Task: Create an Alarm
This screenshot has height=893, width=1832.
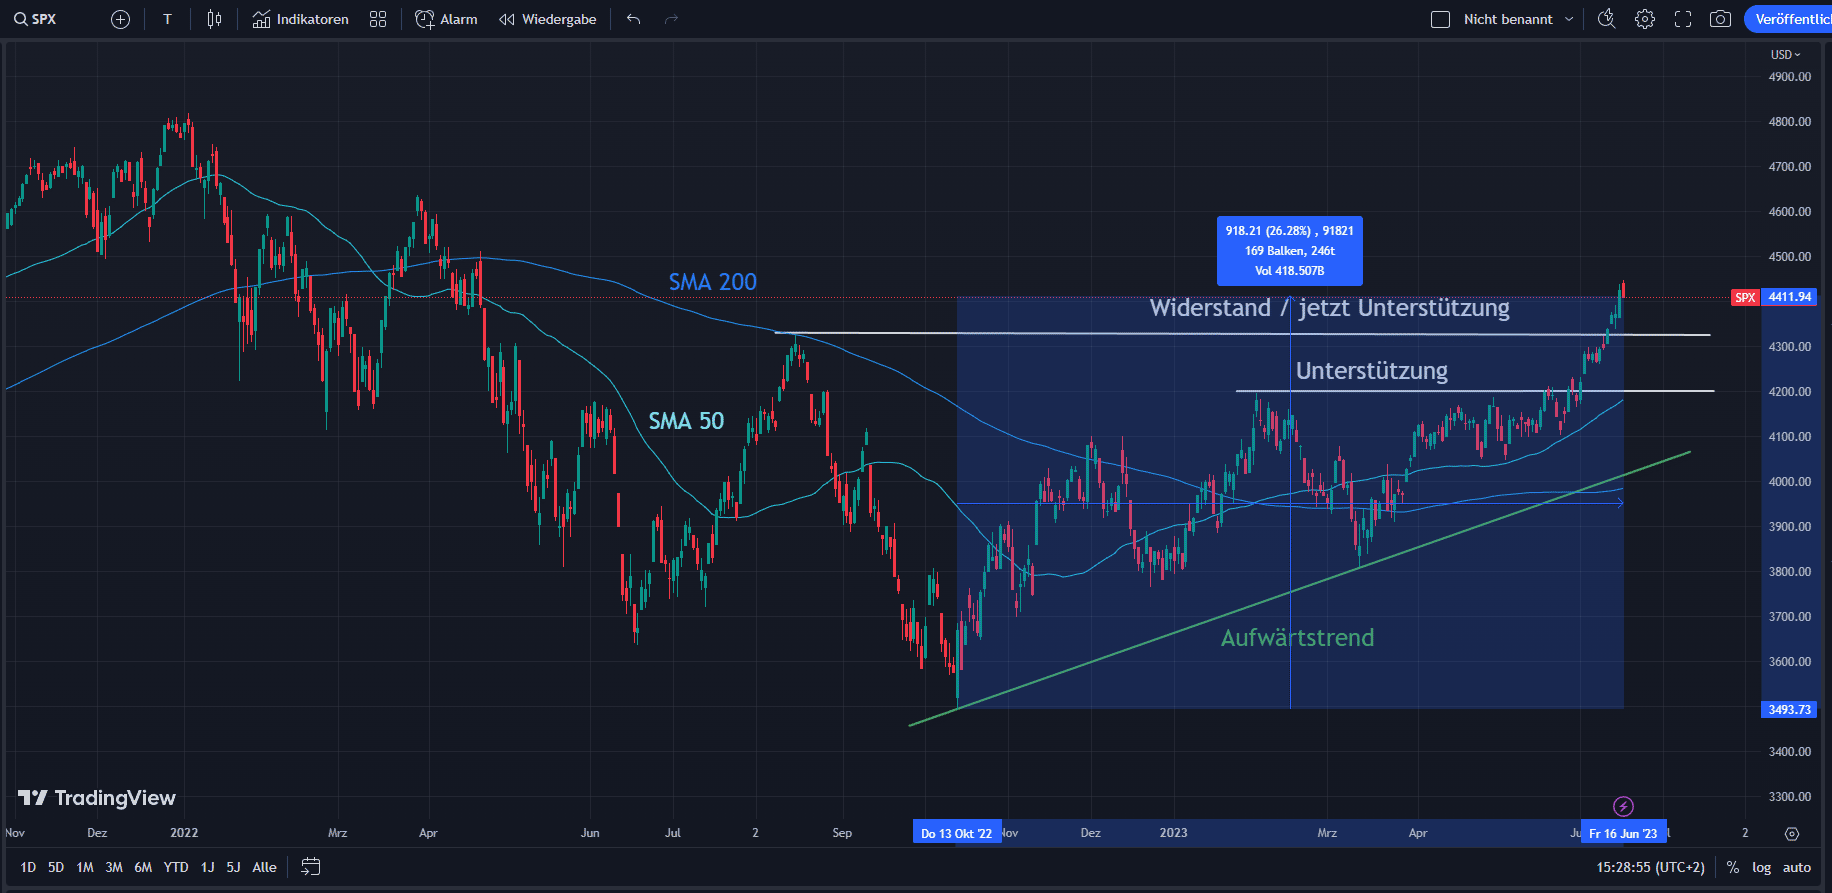Action: (x=447, y=19)
